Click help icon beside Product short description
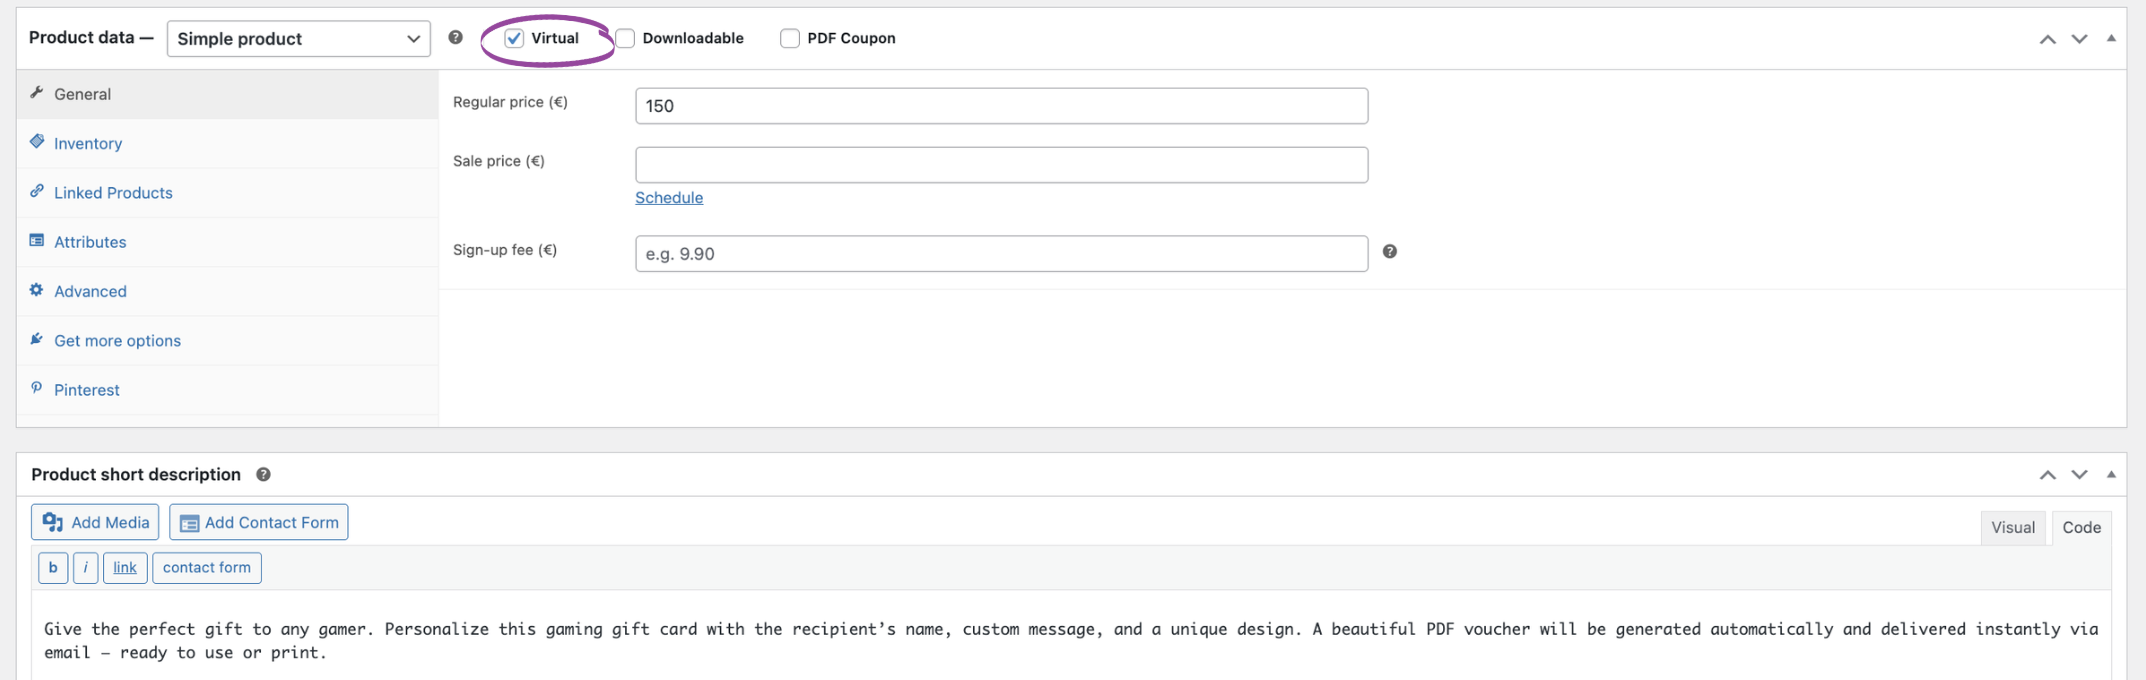This screenshot has height=680, width=2146. pyautogui.click(x=263, y=474)
